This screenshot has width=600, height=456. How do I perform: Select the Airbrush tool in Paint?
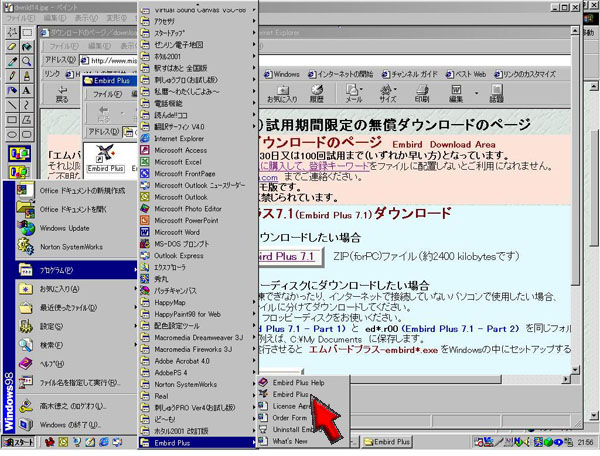pyautogui.click(x=12, y=91)
